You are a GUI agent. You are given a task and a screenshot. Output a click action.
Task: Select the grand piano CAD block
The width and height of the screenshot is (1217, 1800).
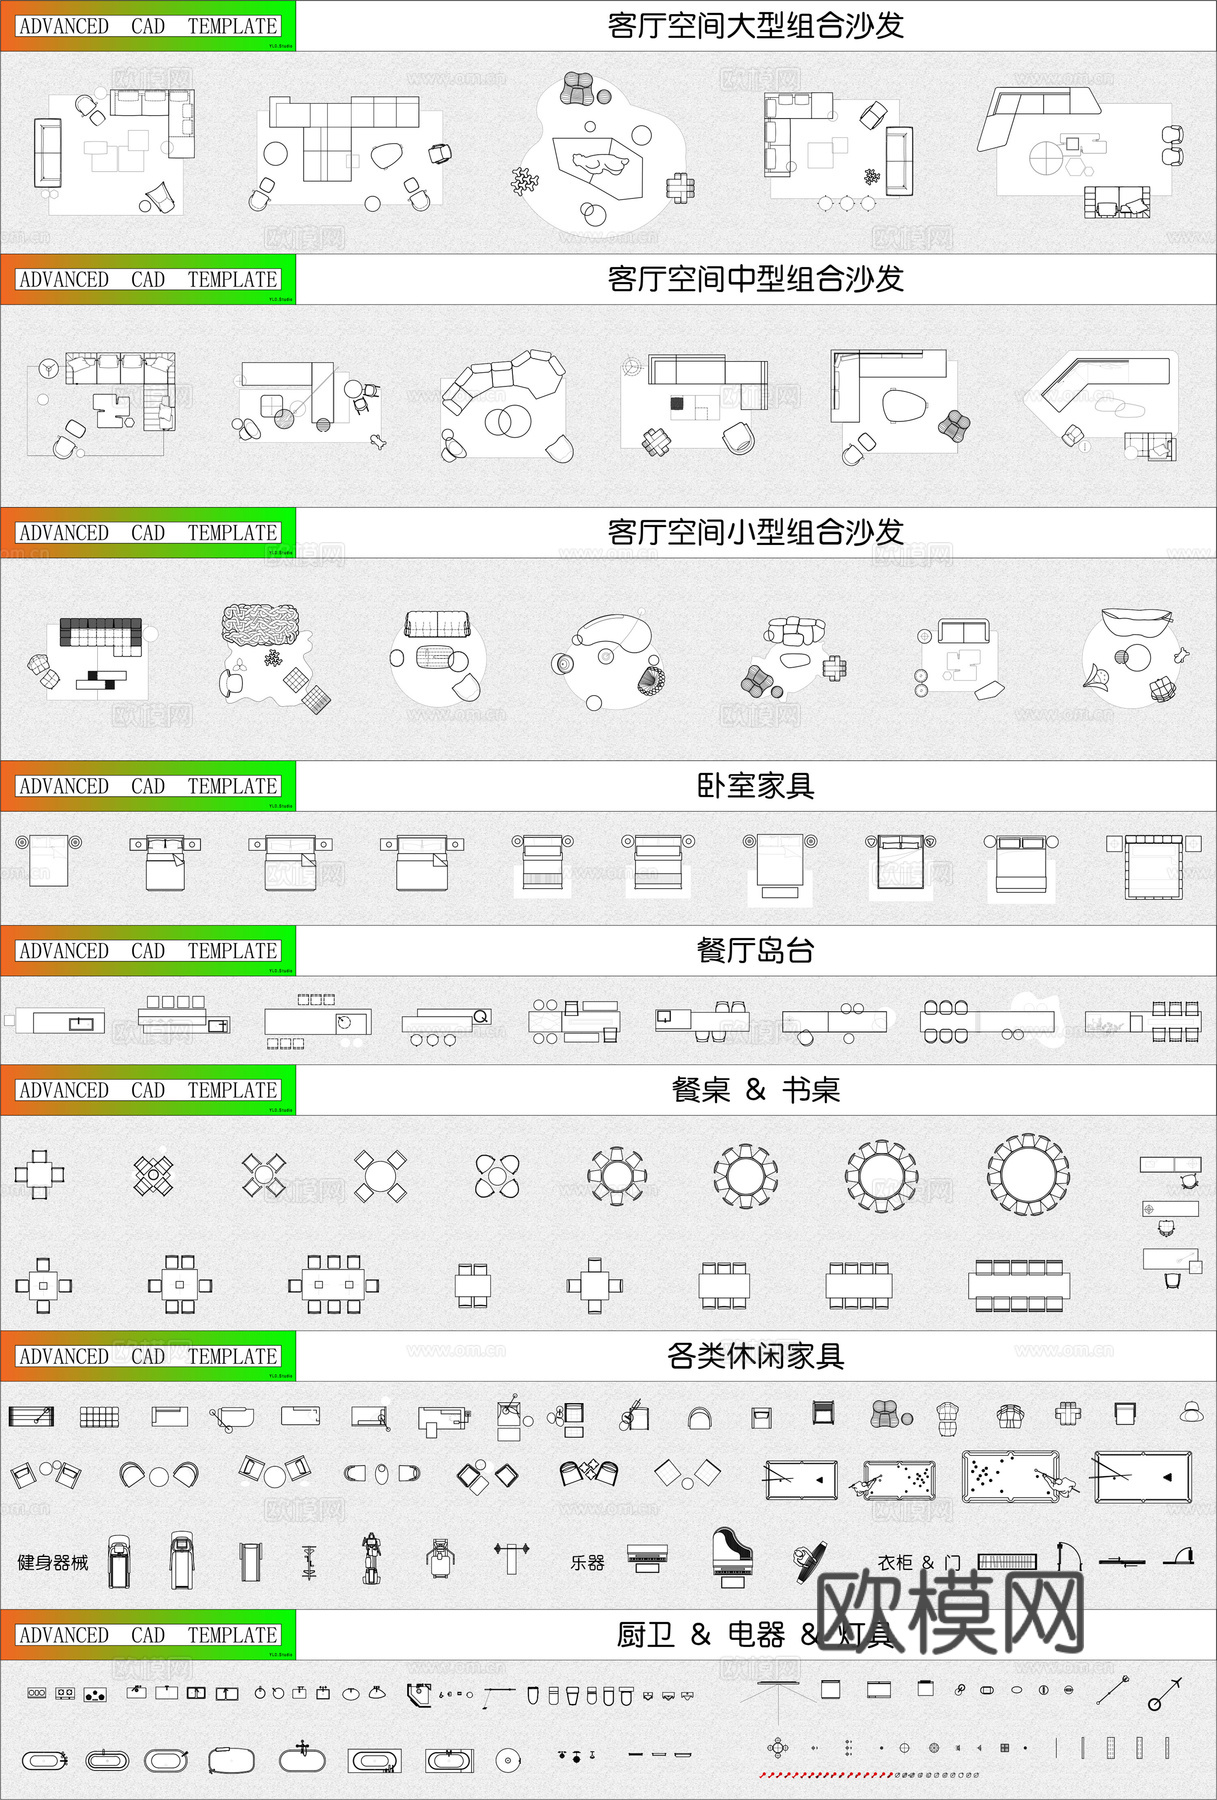(x=733, y=1557)
